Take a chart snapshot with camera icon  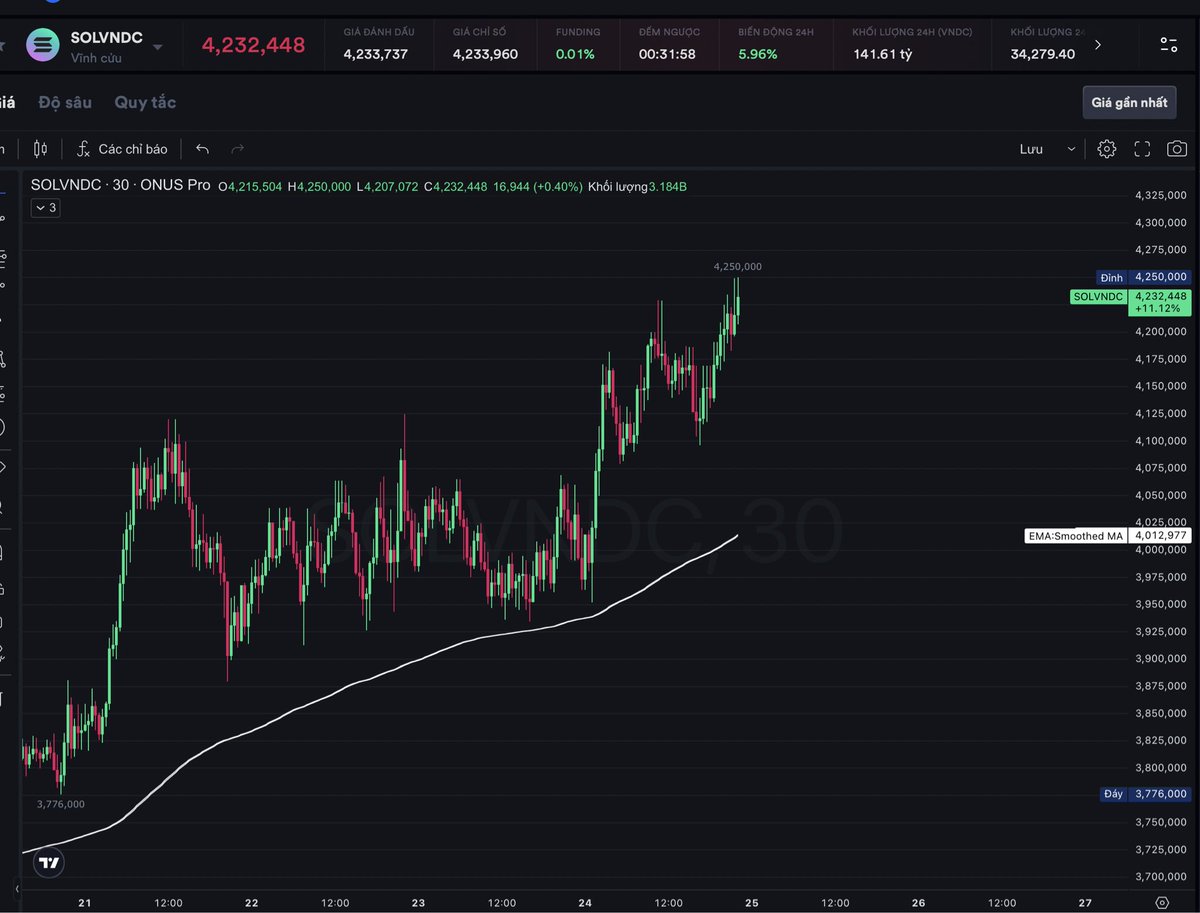pyautogui.click(x=1177, y=149)
